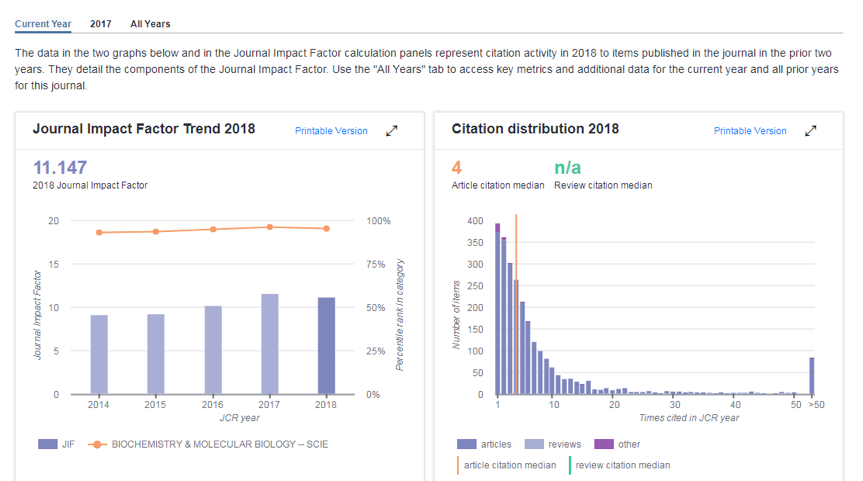Click the >50 citations histogram bar
863x481 pixels.
coord(811,375)
